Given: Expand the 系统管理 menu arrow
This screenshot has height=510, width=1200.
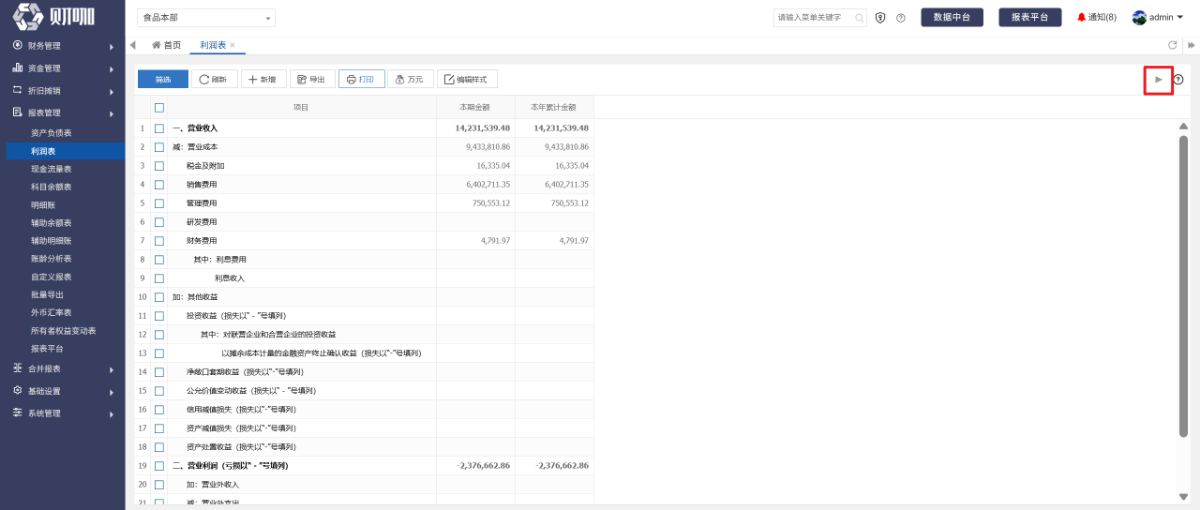Looking at the screenshot, I should coord(111,412).
